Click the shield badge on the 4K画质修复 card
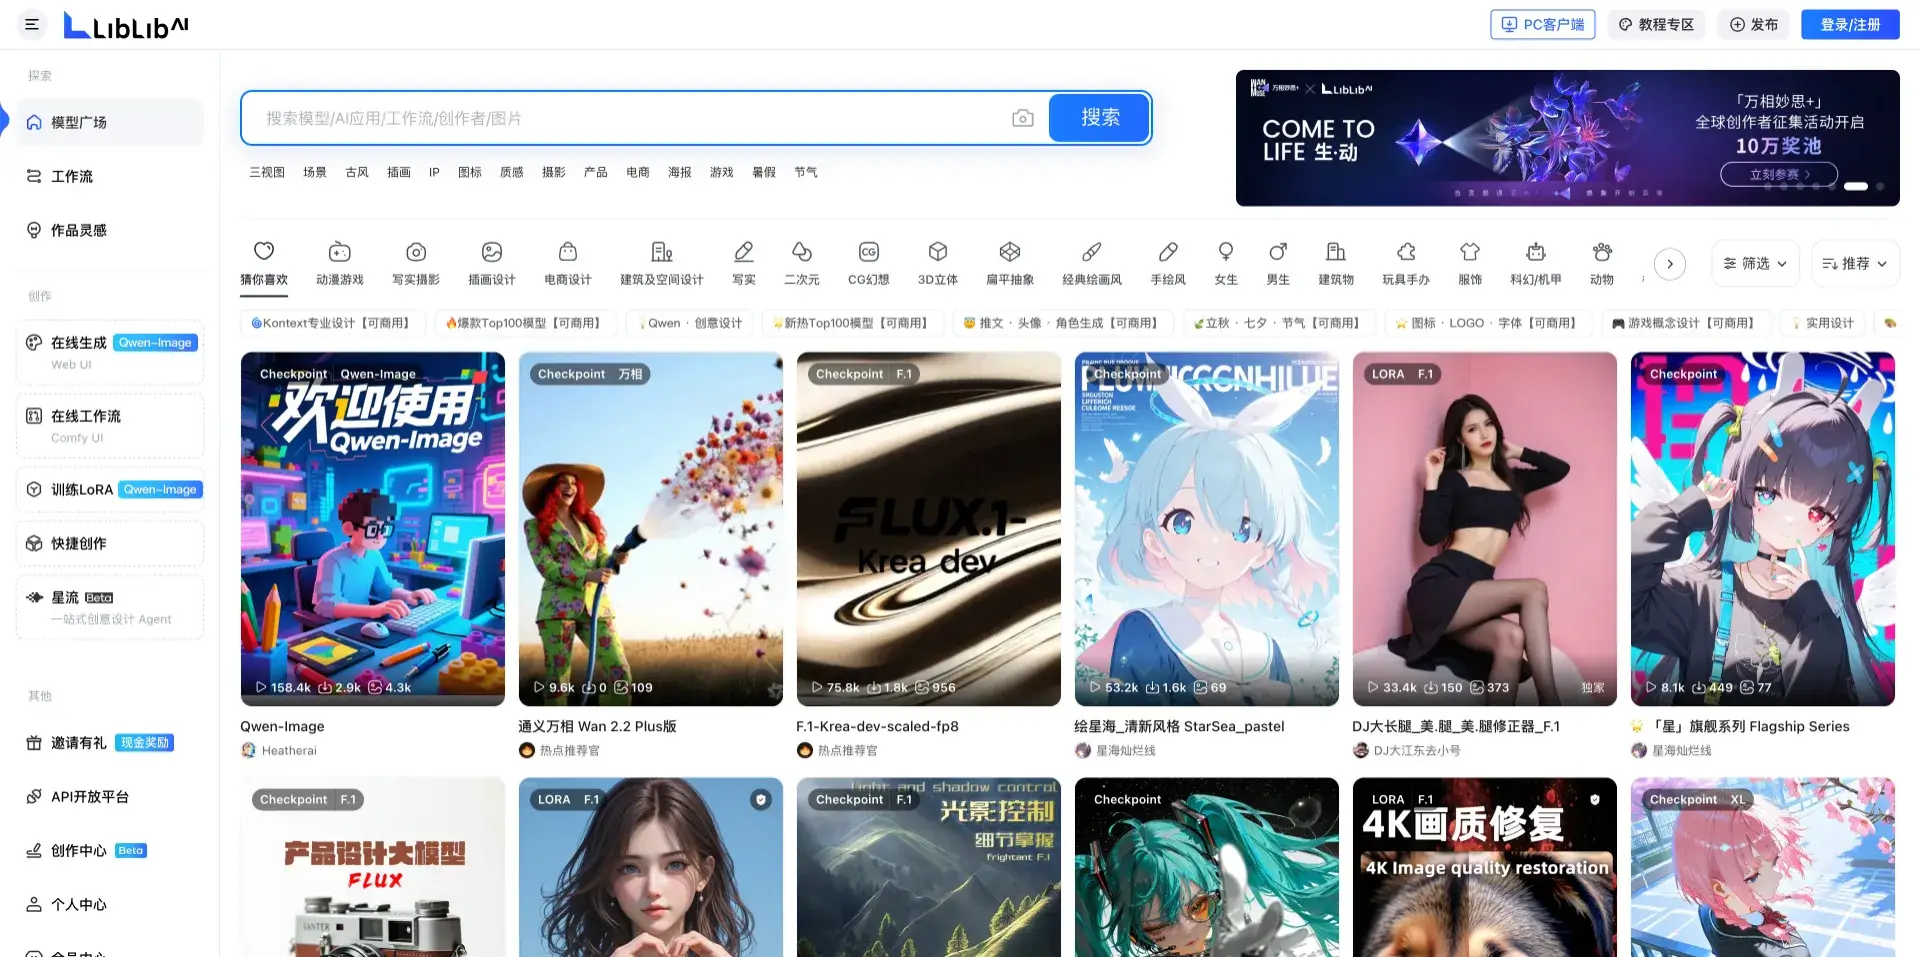The height and width of the screenshot is (957, 1920). [1595, 800]
